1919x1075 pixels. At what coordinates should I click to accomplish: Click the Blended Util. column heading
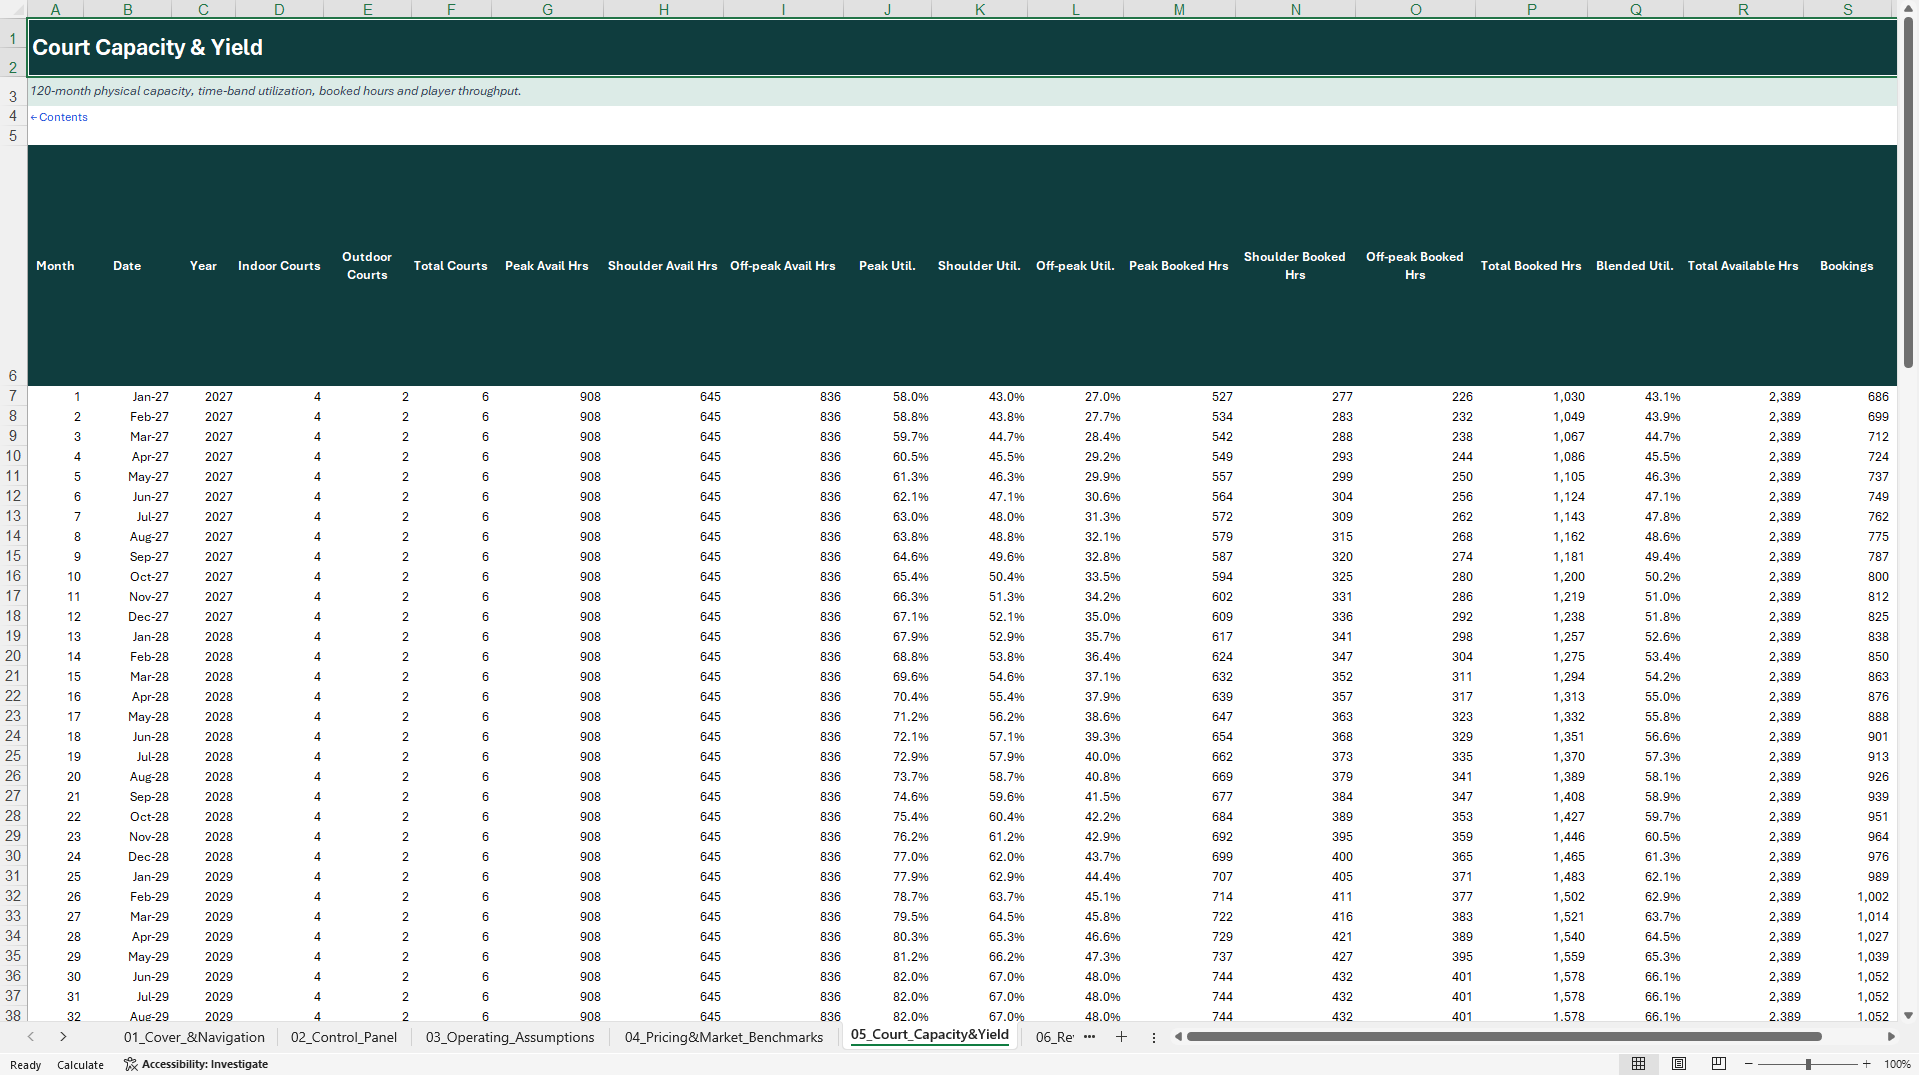[1635, 266]
